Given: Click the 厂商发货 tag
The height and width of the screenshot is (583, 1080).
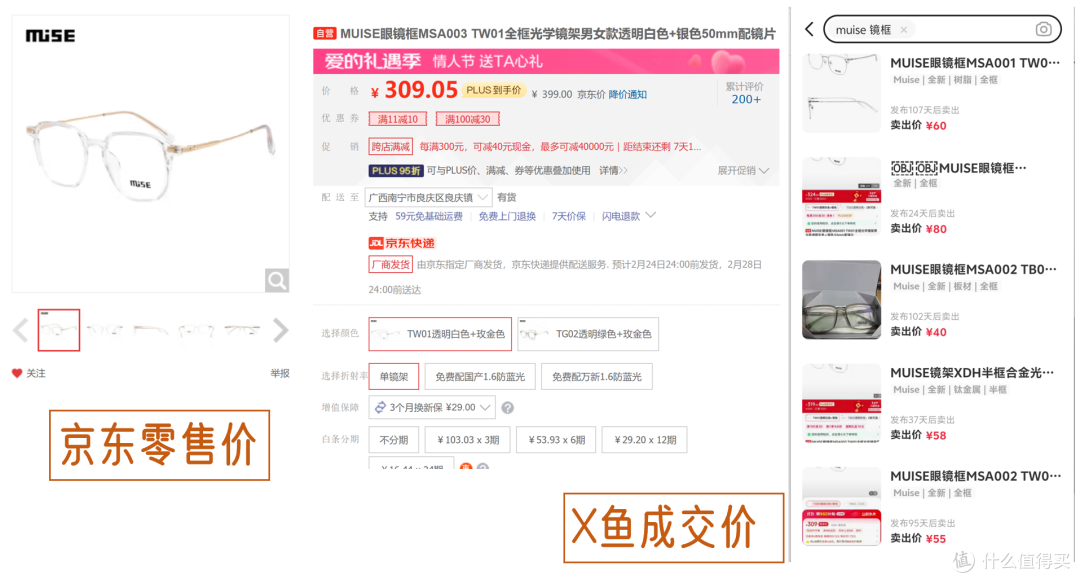Looking at the screenshot, I should (391, 265).
